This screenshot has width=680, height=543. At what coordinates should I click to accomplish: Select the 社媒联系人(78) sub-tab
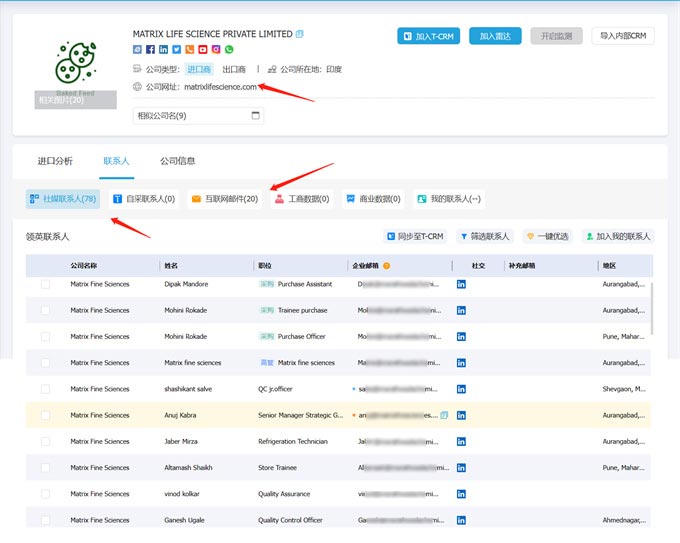[x=63, y=199]
